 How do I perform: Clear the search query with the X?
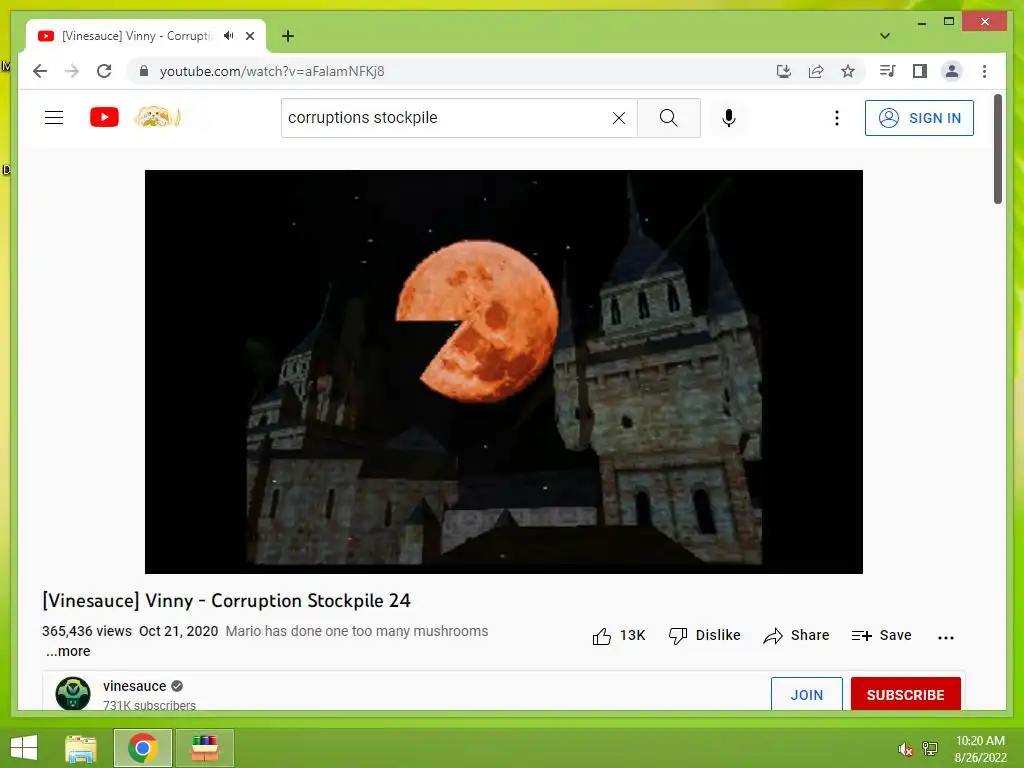point(618,118)
